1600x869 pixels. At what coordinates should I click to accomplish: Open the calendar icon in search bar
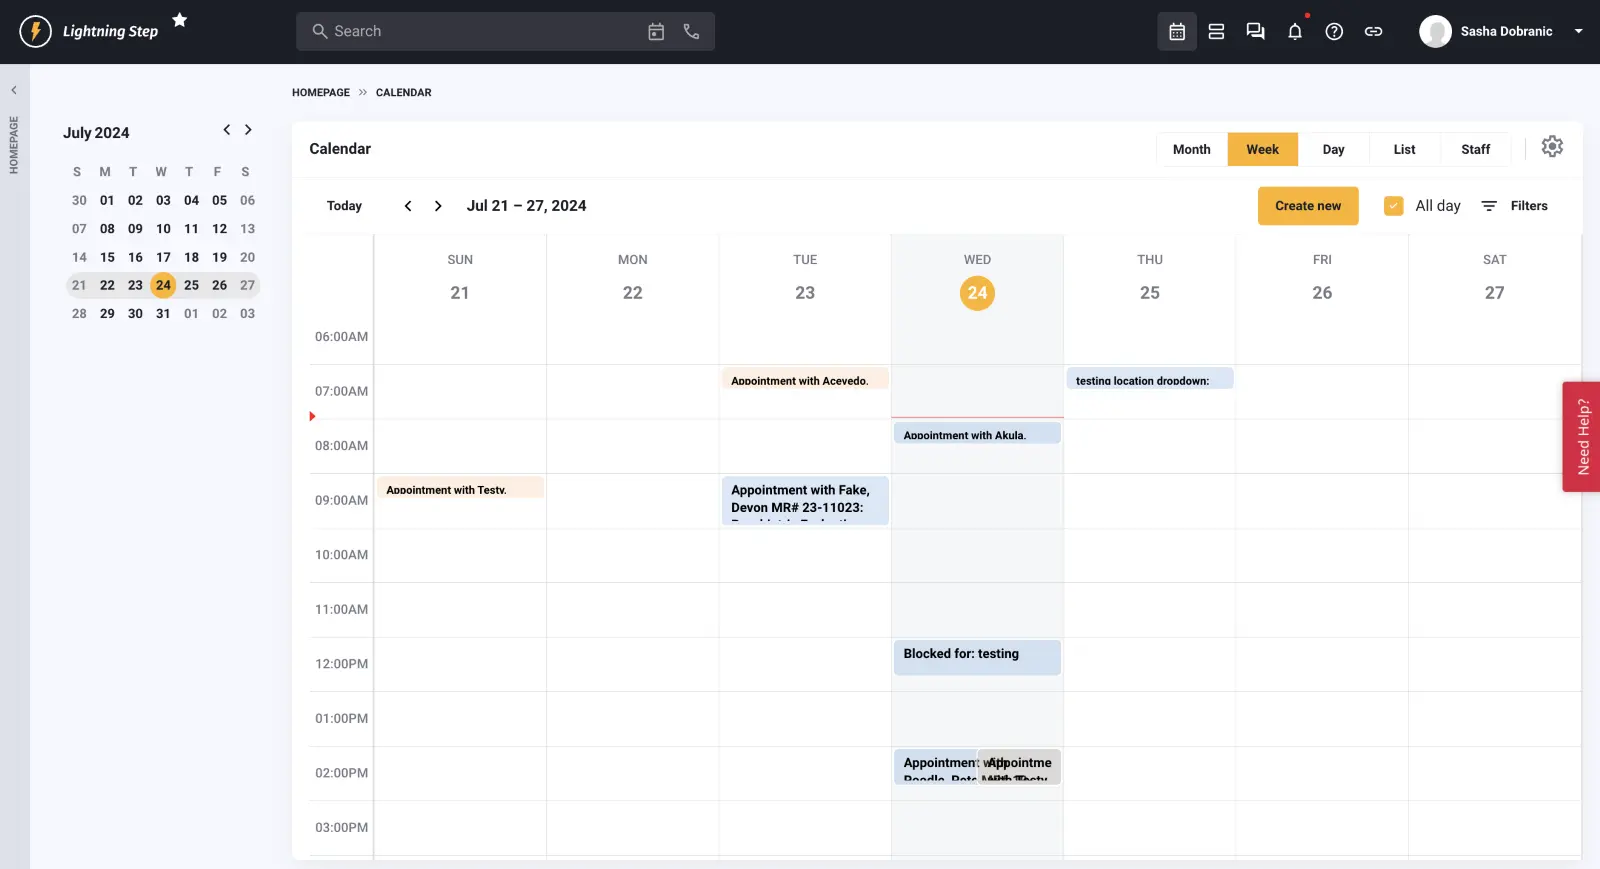(x=656, y=31)
